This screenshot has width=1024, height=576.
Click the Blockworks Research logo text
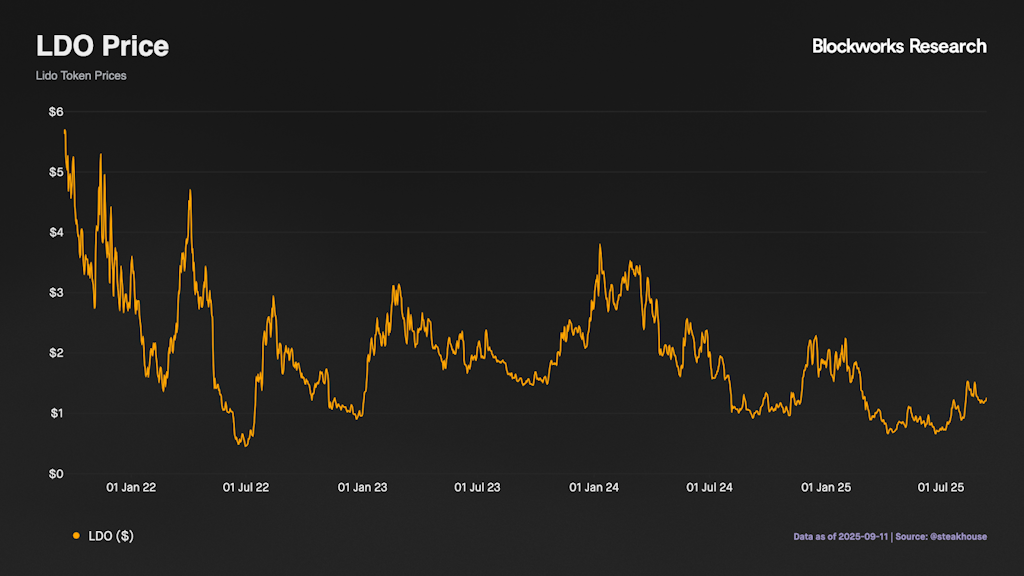899,46
